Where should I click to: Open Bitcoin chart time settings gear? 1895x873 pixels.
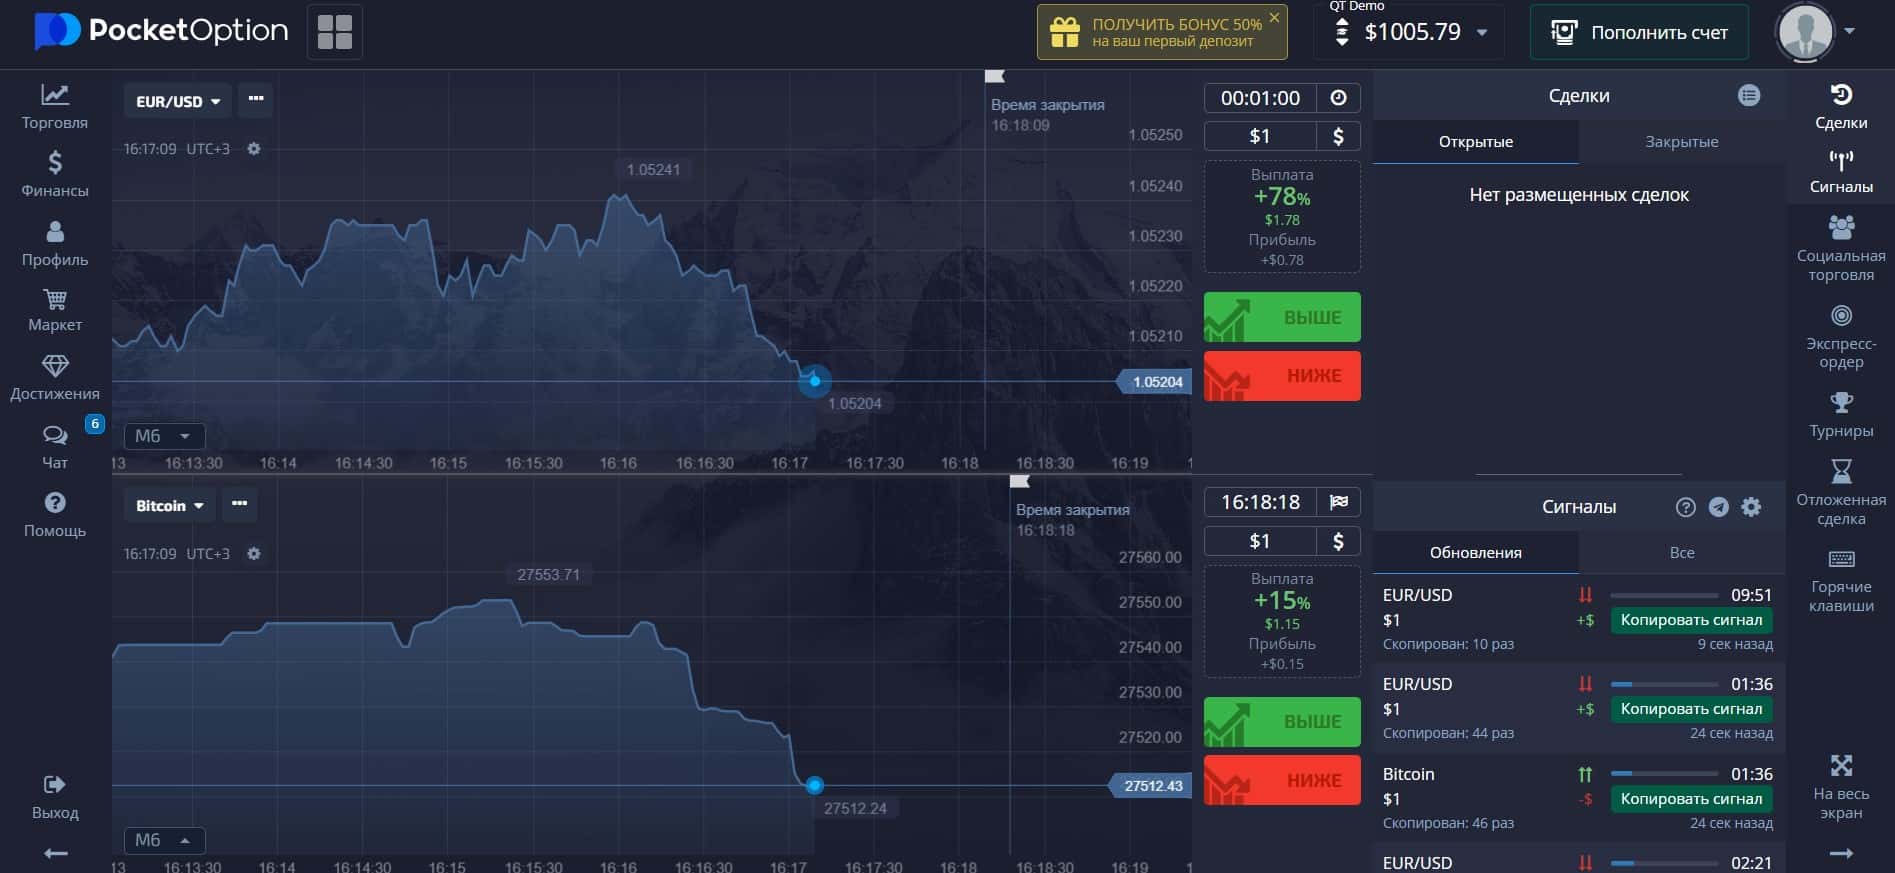(254, 553)
